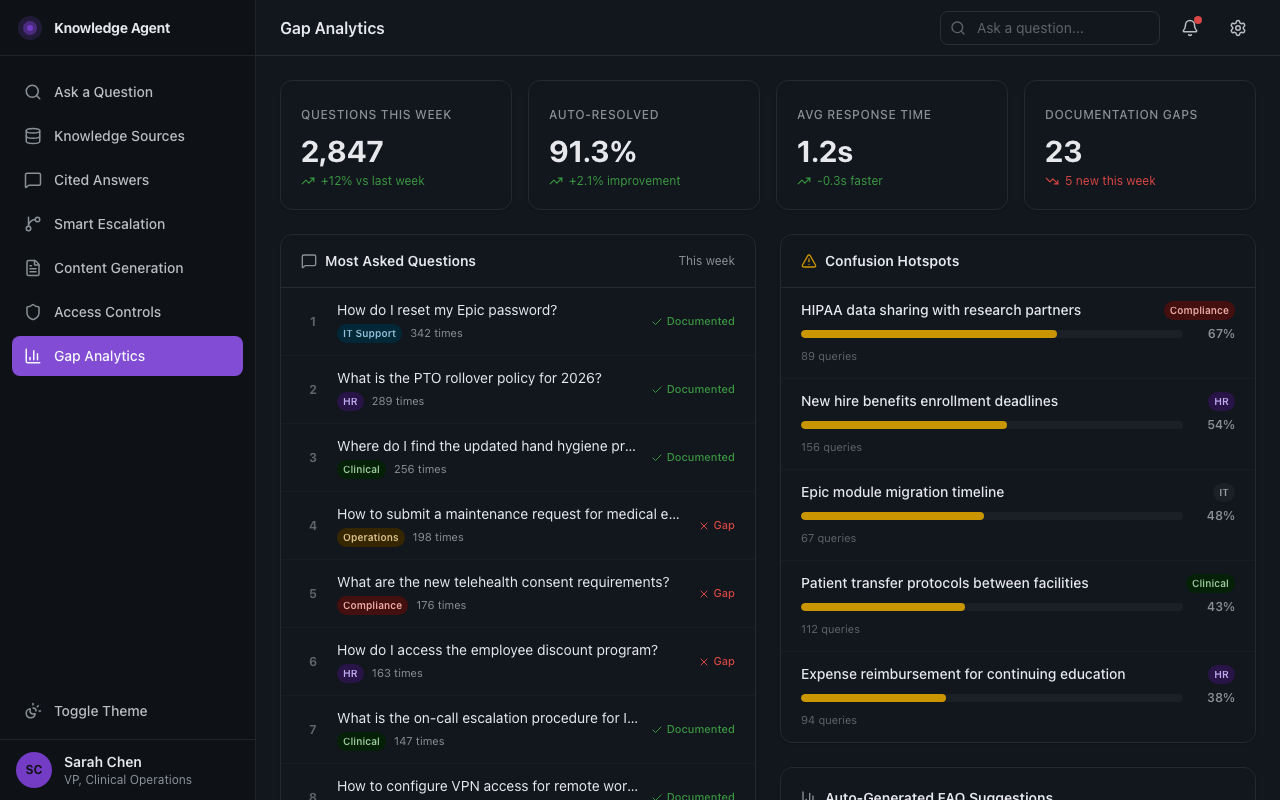Click the Gap label on the telehealth consent question
Screen dimensions: 1280x800
pyautogui.click(x=716, y=593)
